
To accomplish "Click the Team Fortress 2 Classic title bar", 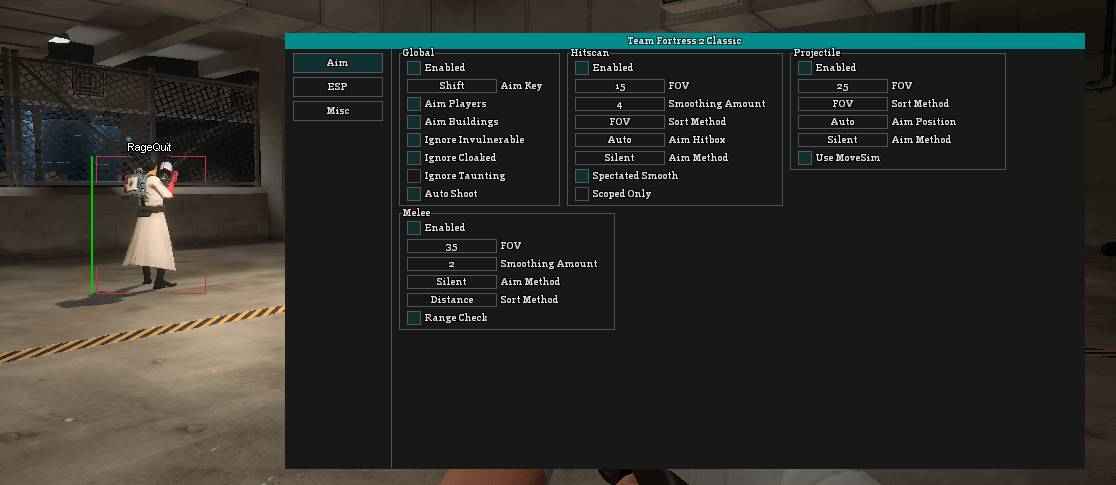I will coord(684,41).
